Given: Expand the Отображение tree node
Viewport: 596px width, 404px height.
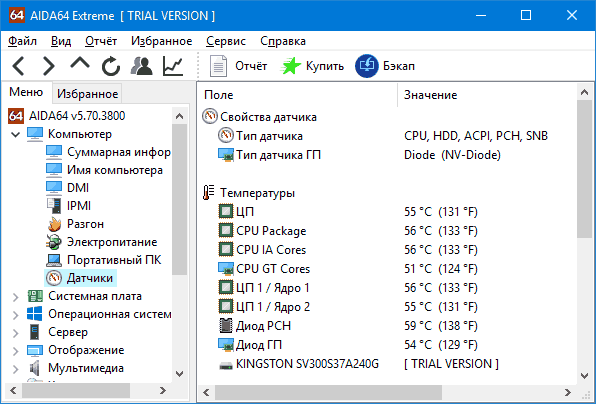Looking at the screenshot, I should tap(16, 351).
